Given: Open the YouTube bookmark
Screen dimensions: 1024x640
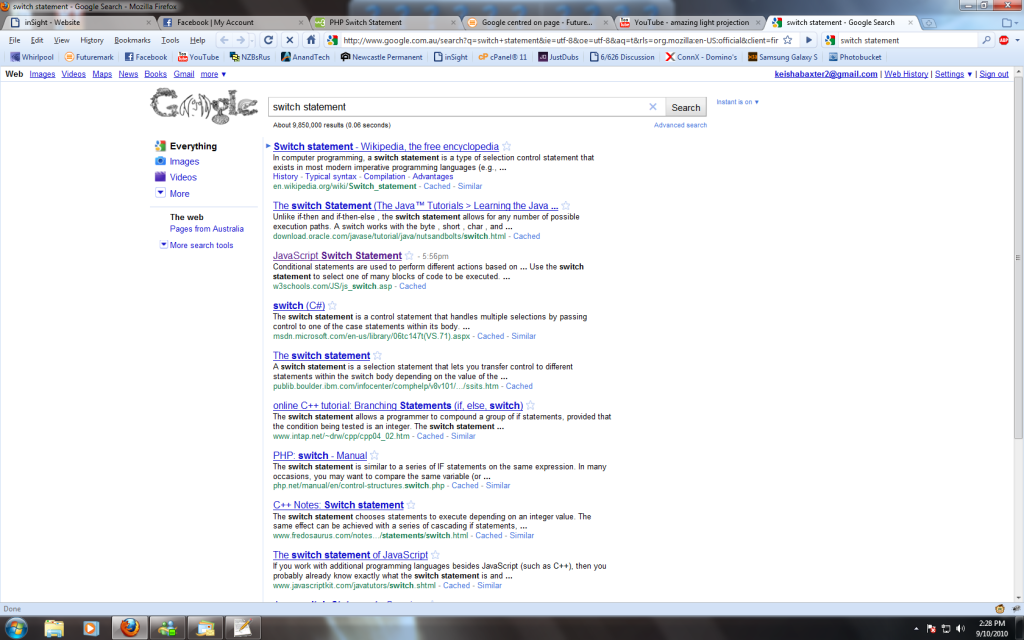Looking at the screenshot, I should (199, 57).
